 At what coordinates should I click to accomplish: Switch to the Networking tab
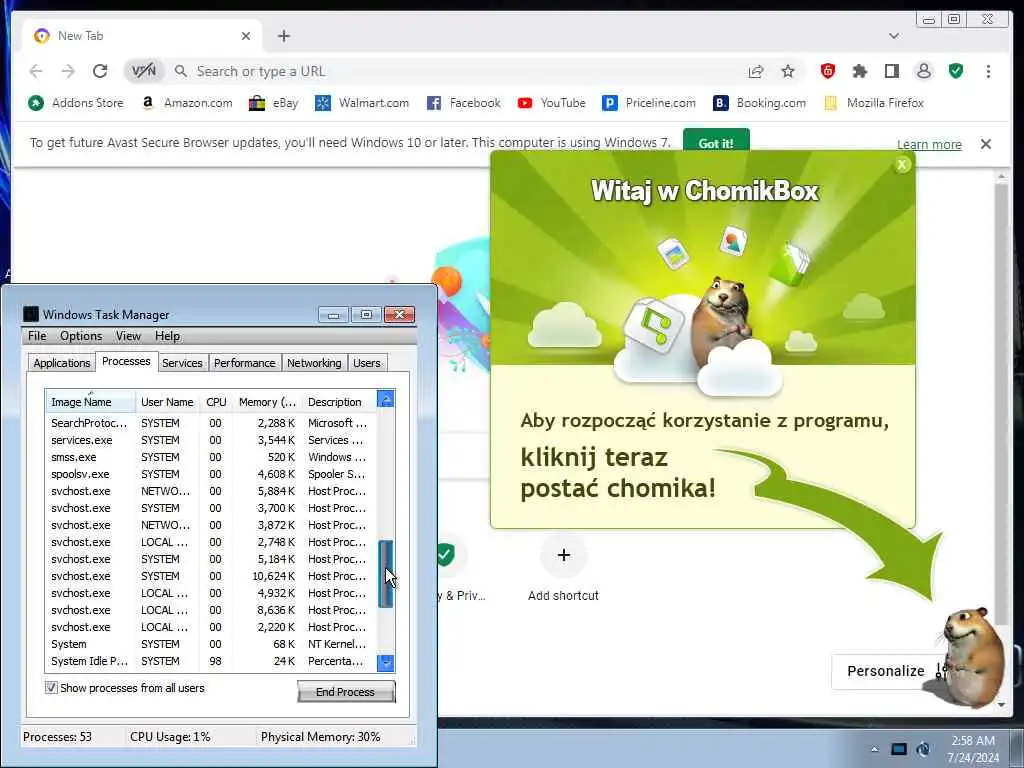pos(314,363)
